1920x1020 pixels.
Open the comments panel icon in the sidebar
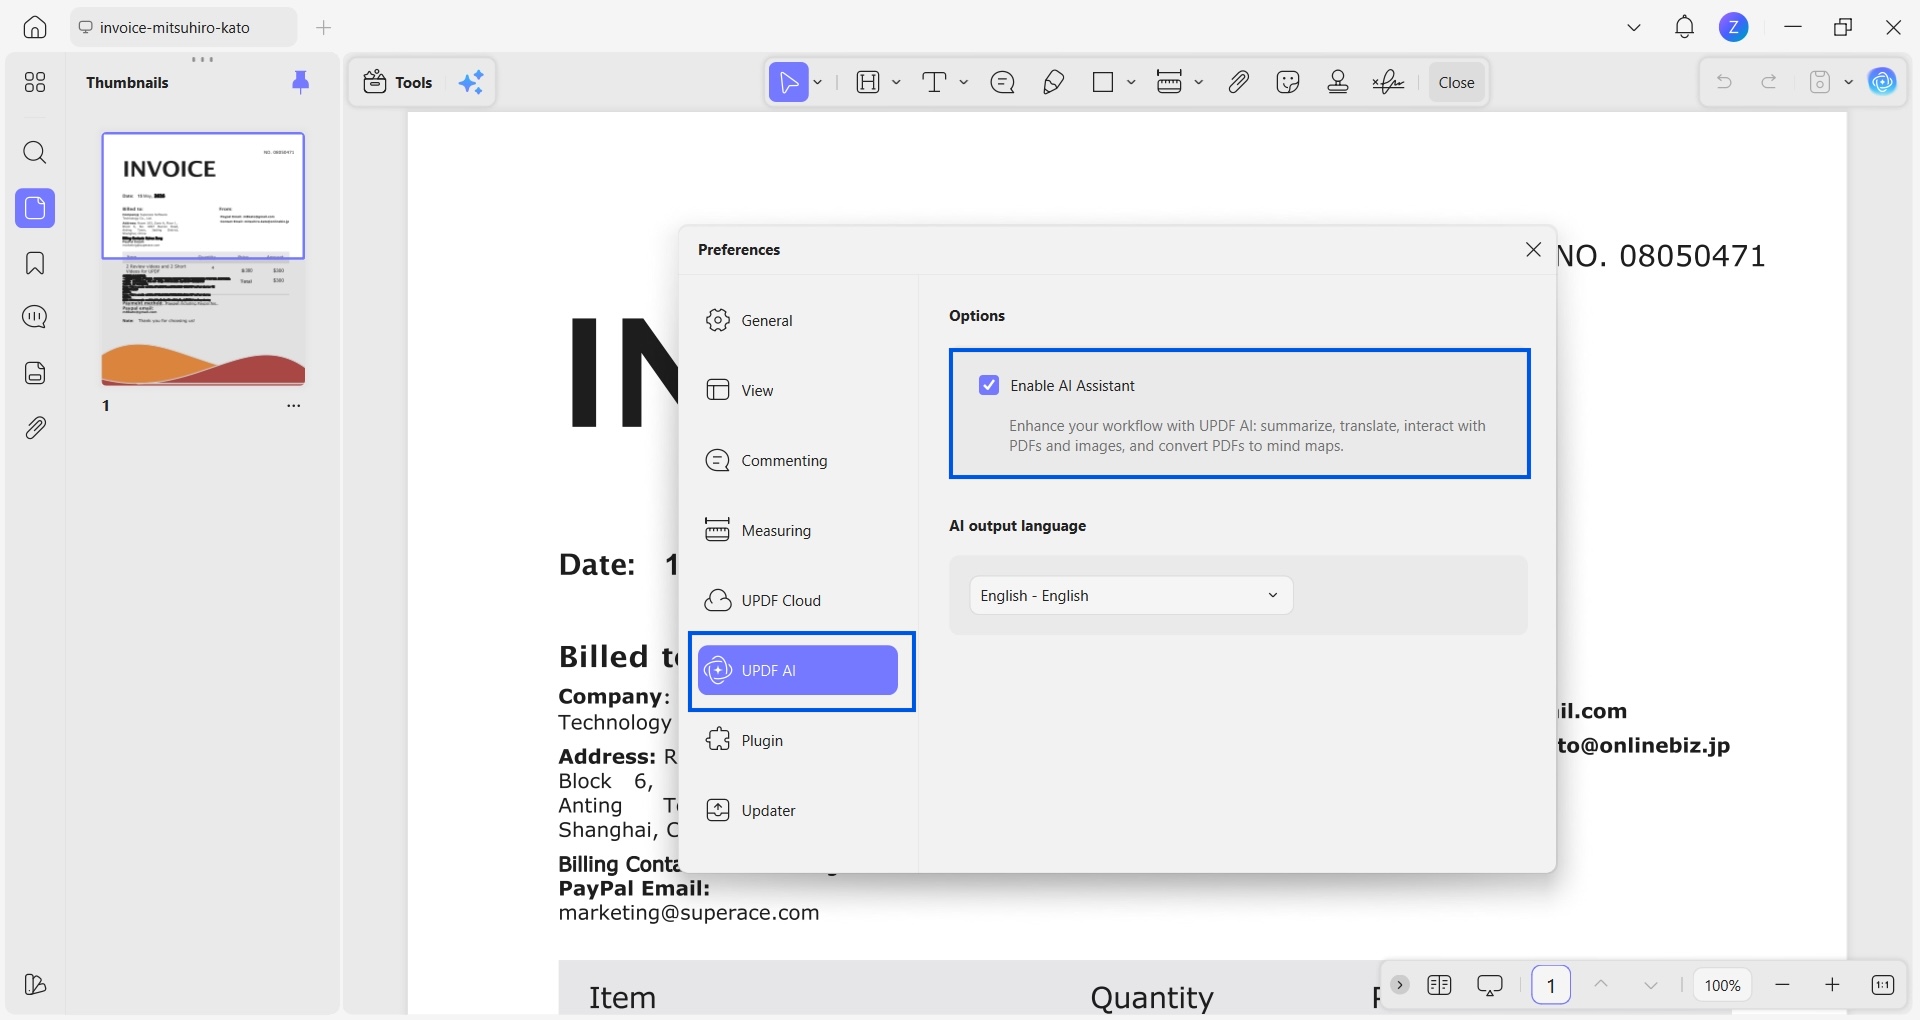pos(35,318)
